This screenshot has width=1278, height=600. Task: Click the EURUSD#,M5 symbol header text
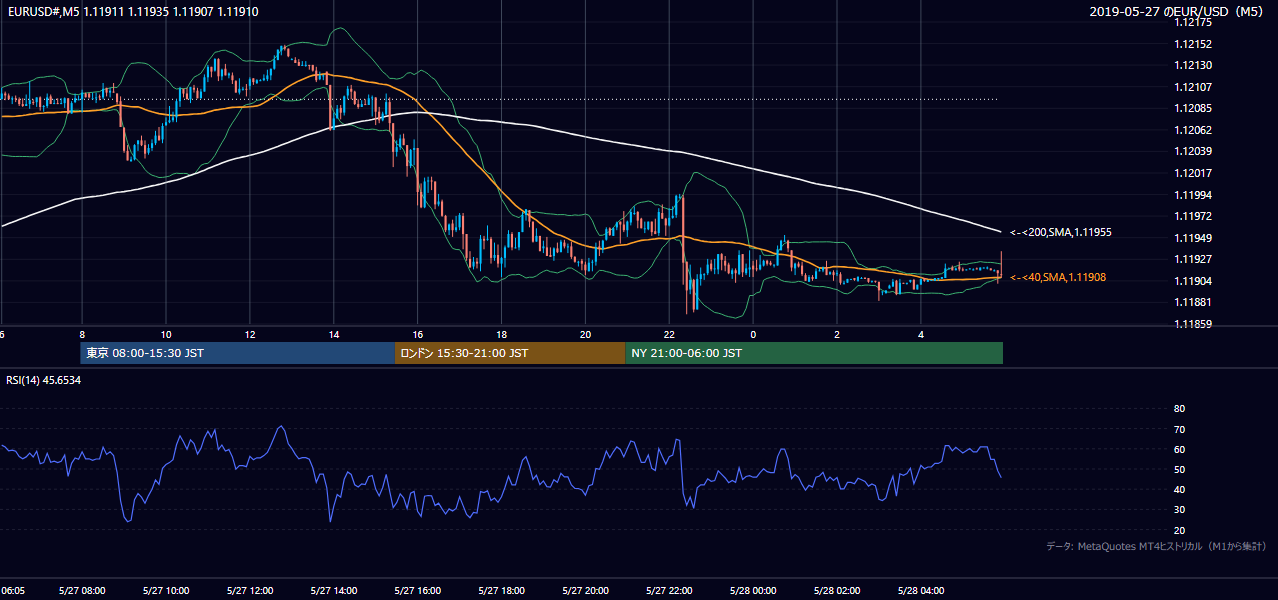(43, 12)
